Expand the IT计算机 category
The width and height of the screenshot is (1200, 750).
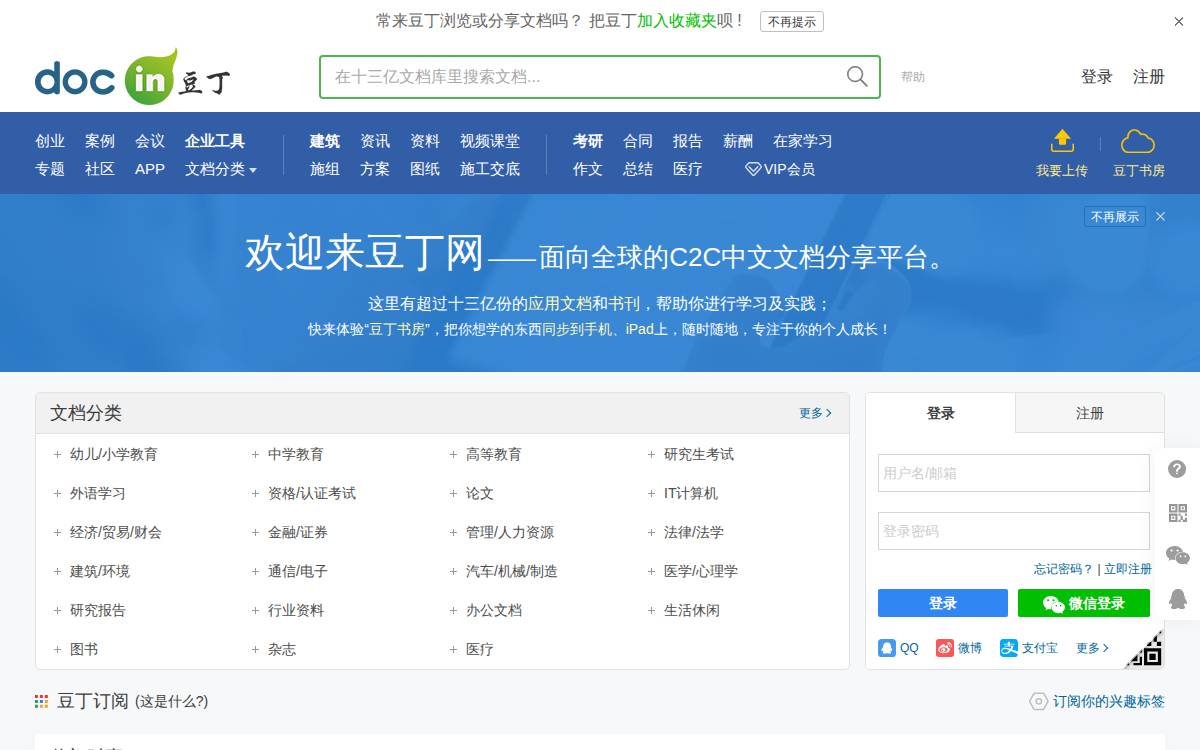(x=651, y=494)
